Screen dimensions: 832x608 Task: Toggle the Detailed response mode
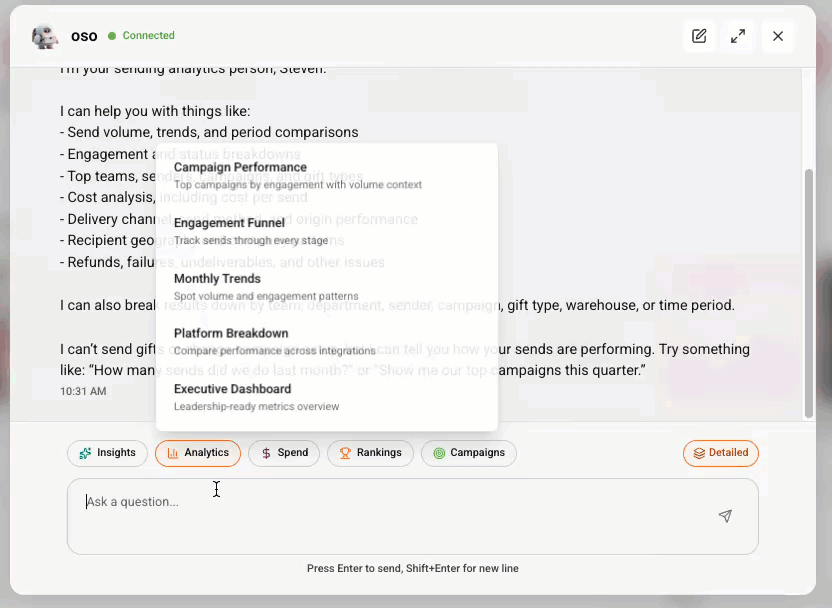point(721,453)
